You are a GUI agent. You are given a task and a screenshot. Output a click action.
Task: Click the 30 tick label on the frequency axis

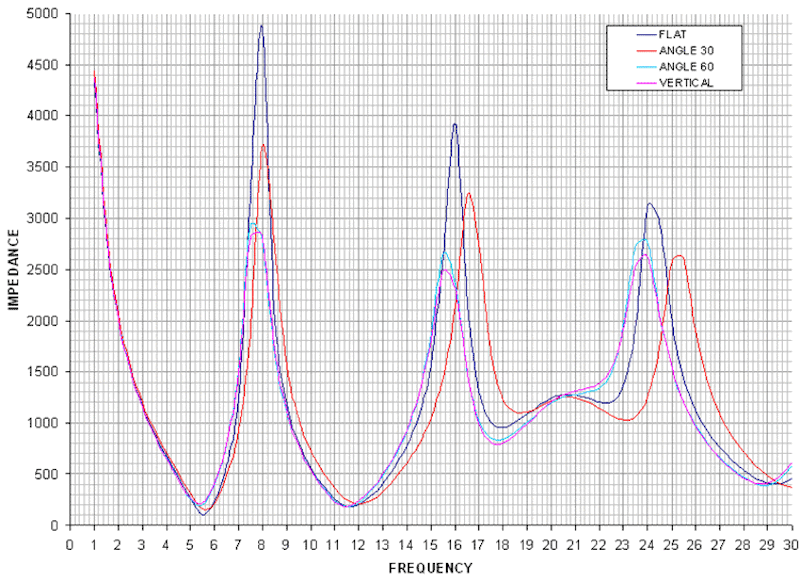click(x=790, y=544)
